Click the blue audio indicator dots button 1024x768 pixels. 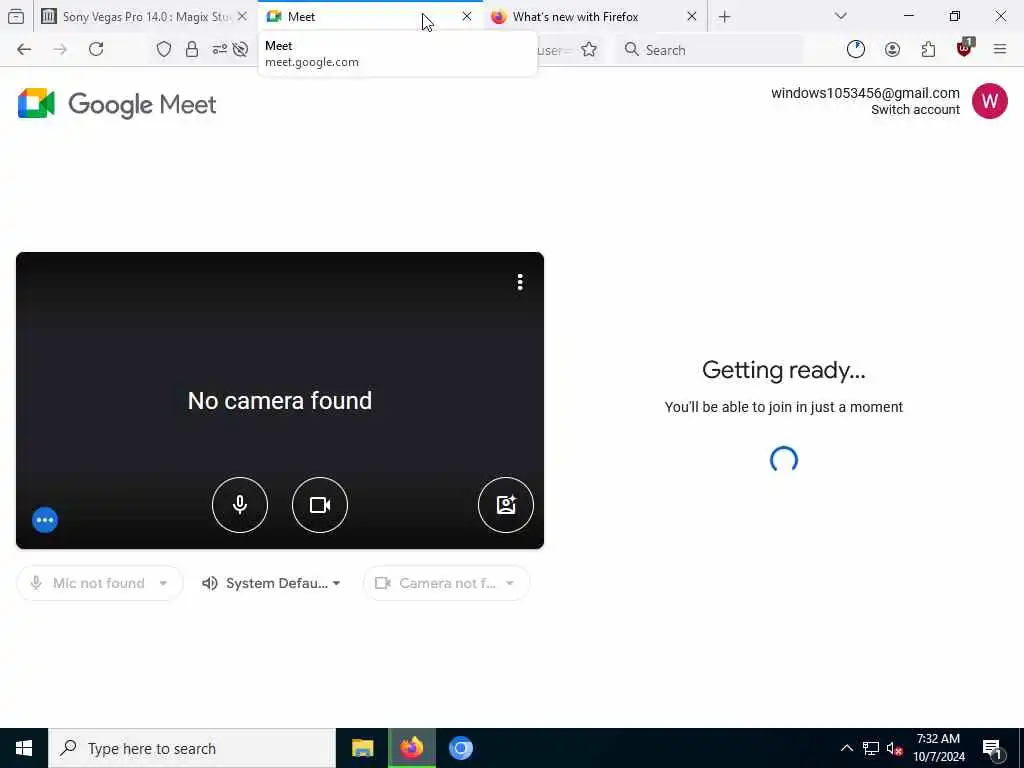(45, 520)
